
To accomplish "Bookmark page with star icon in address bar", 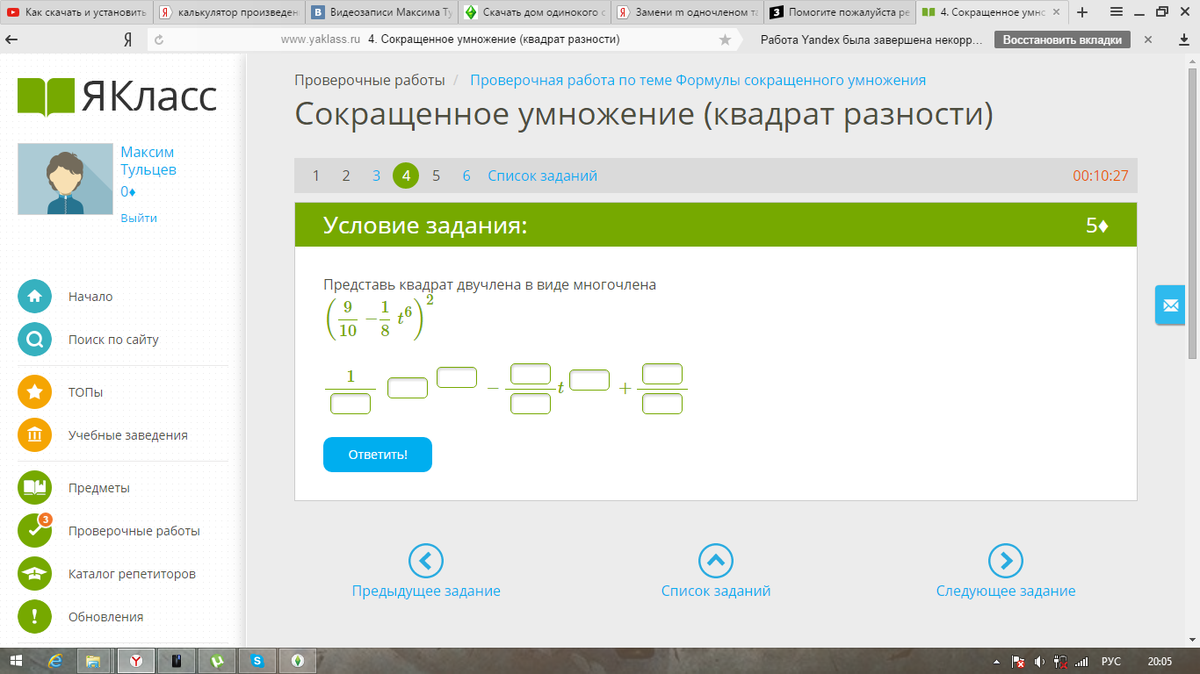I will (x=725, y=40).
